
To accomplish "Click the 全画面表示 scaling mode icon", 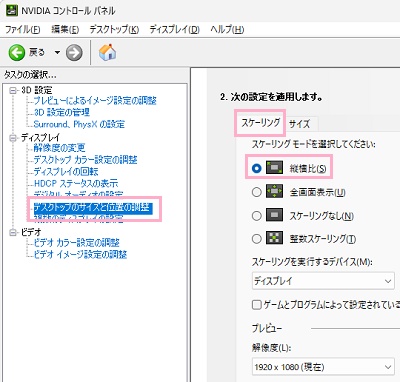I will click(x=274, y=191).
